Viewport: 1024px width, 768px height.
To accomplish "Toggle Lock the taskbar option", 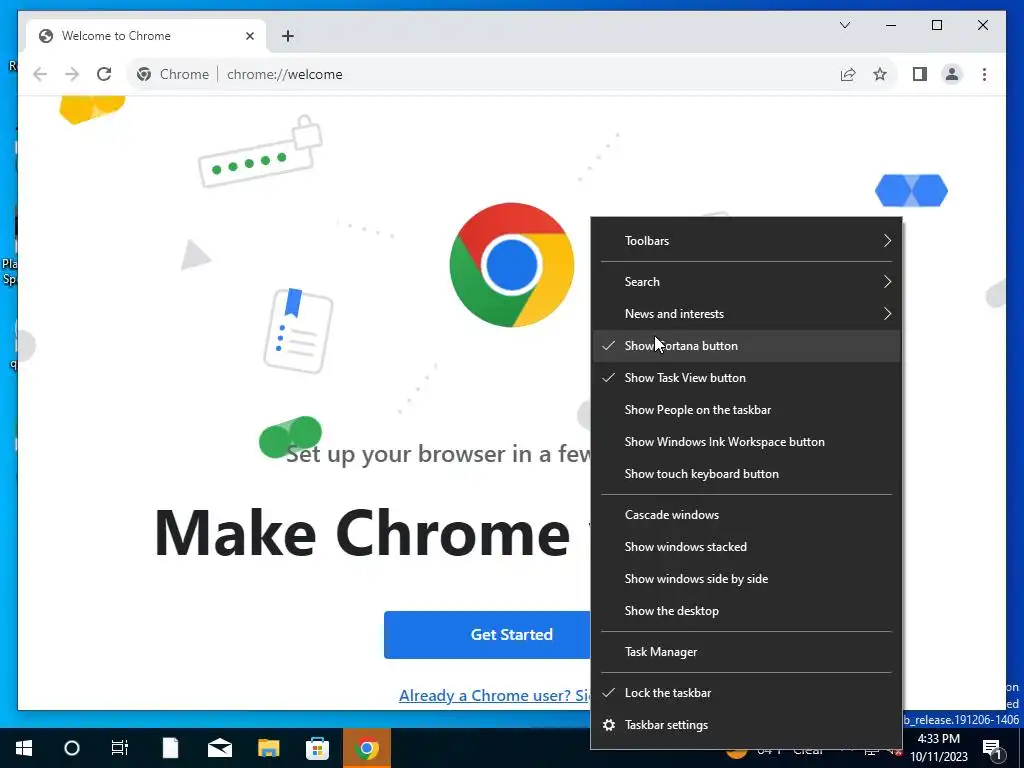I will [746, 693].
